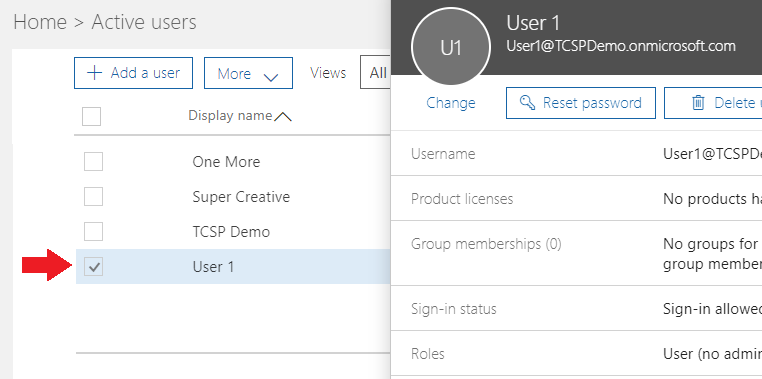Screen dimensions: 762x379
Task: Check the One More user checkbox
Action: 93,161
